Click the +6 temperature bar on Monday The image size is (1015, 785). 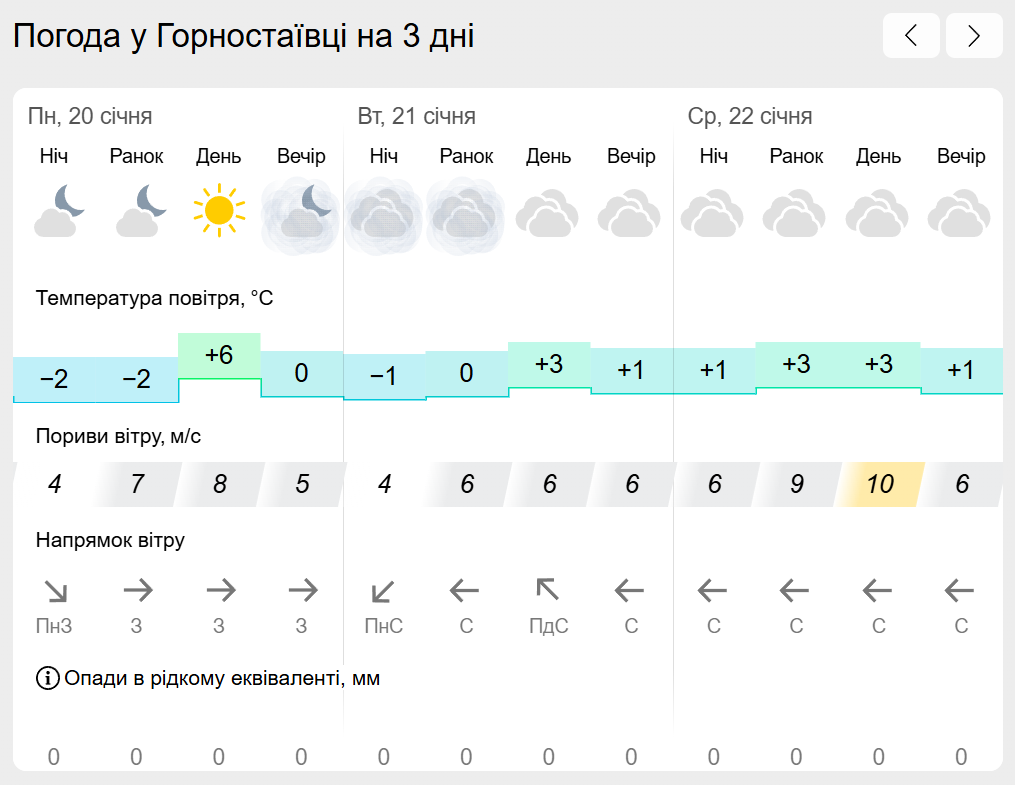pos(219,356)
